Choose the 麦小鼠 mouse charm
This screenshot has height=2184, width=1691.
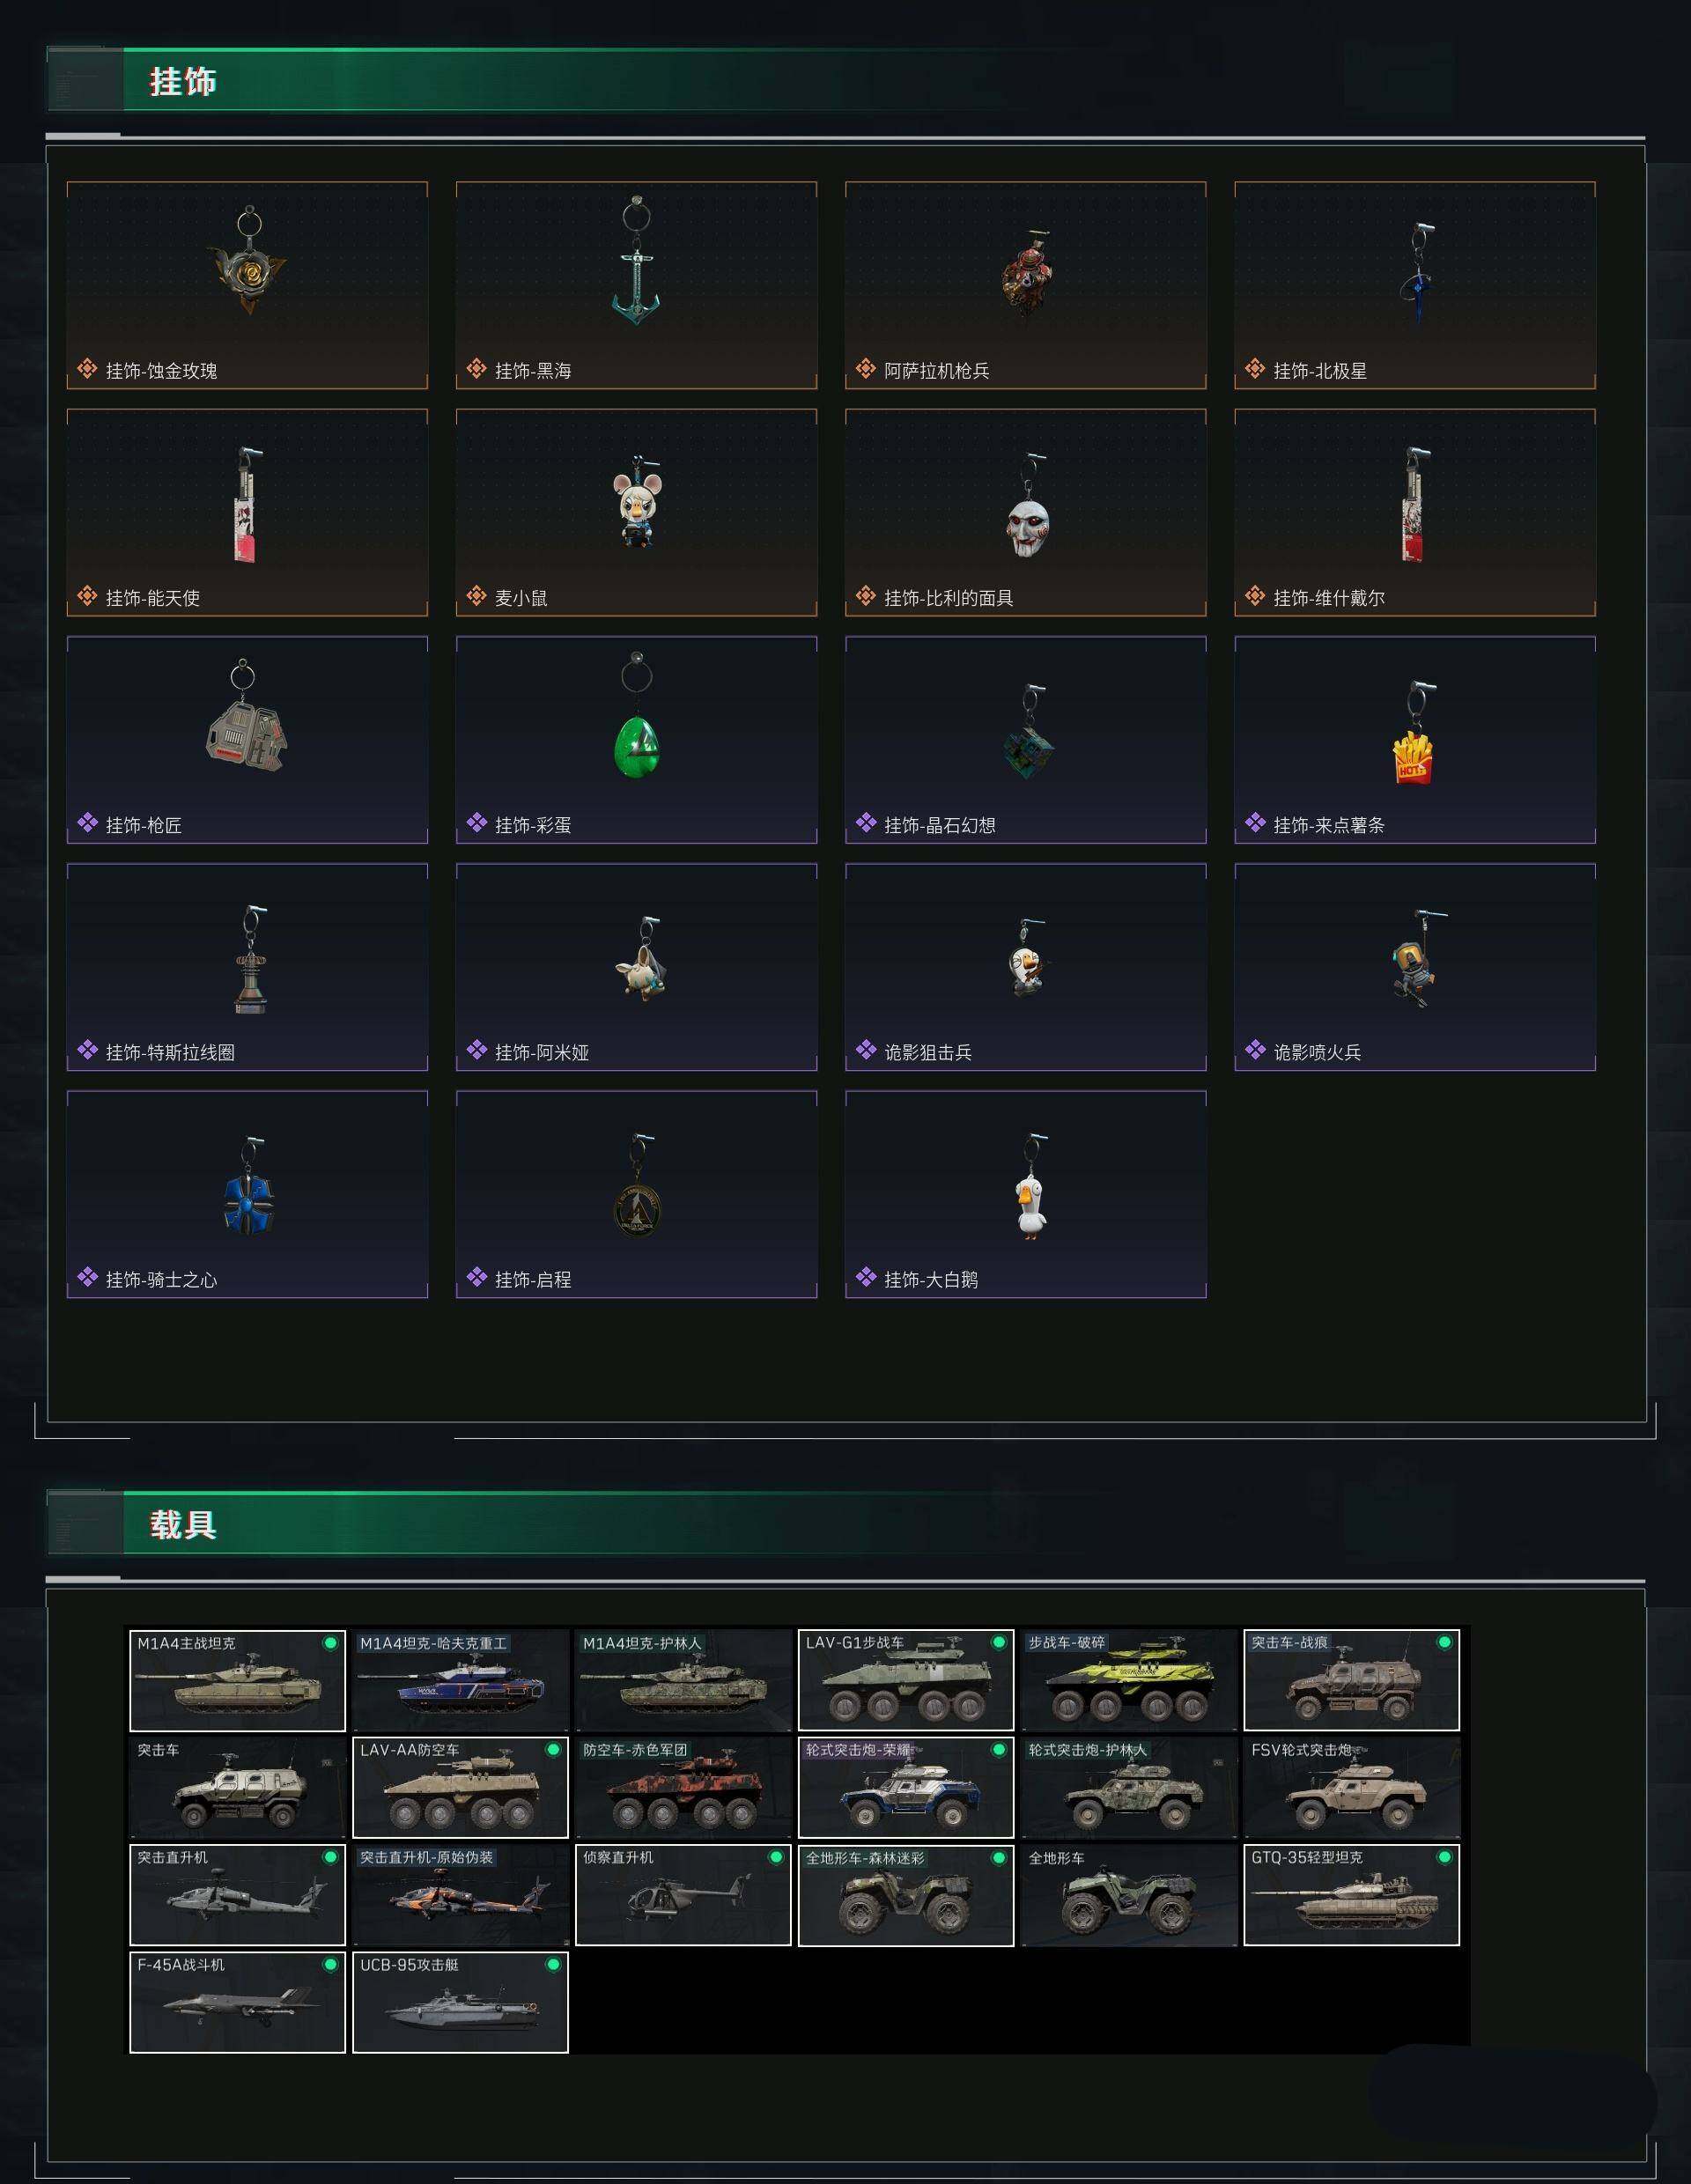point(636,512)
